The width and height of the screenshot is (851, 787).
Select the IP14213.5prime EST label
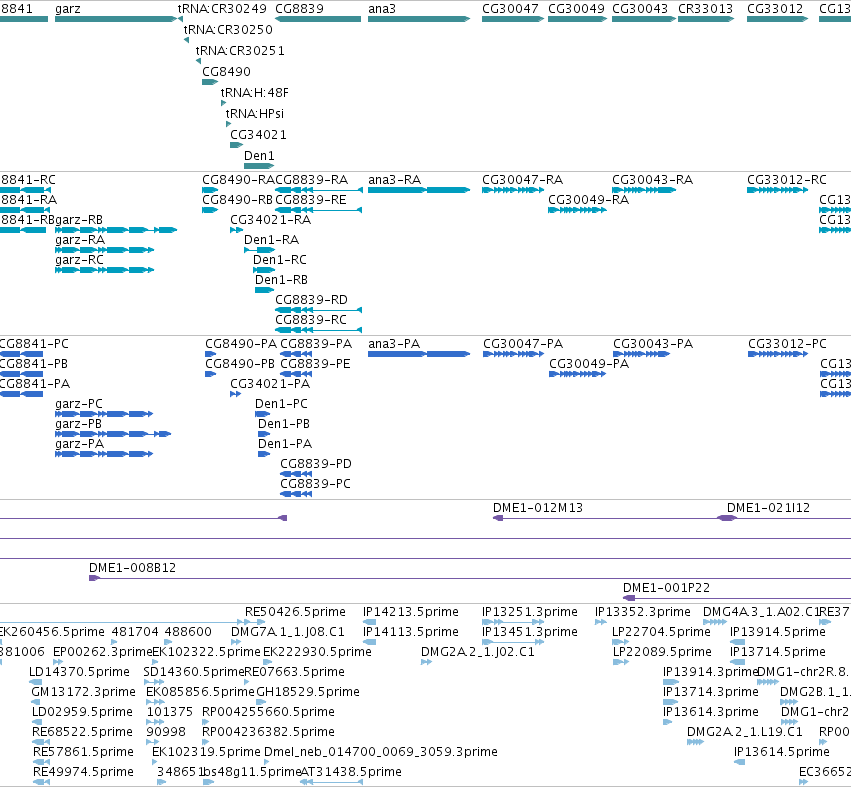[x=411, y=612]
